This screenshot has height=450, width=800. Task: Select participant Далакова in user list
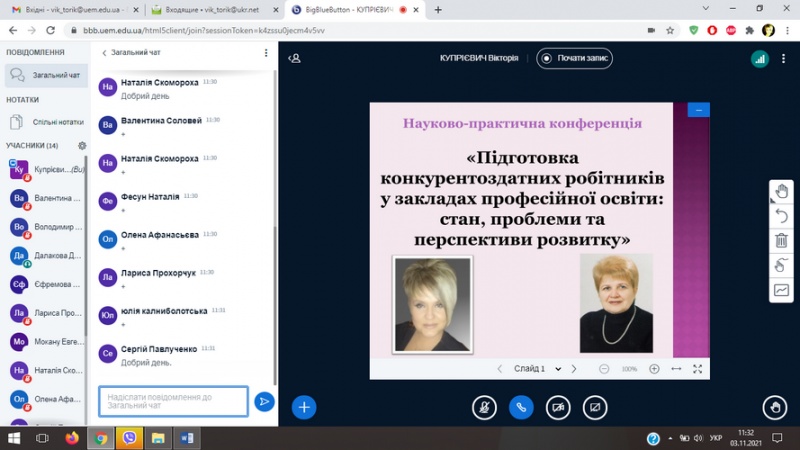pos(46,256)
